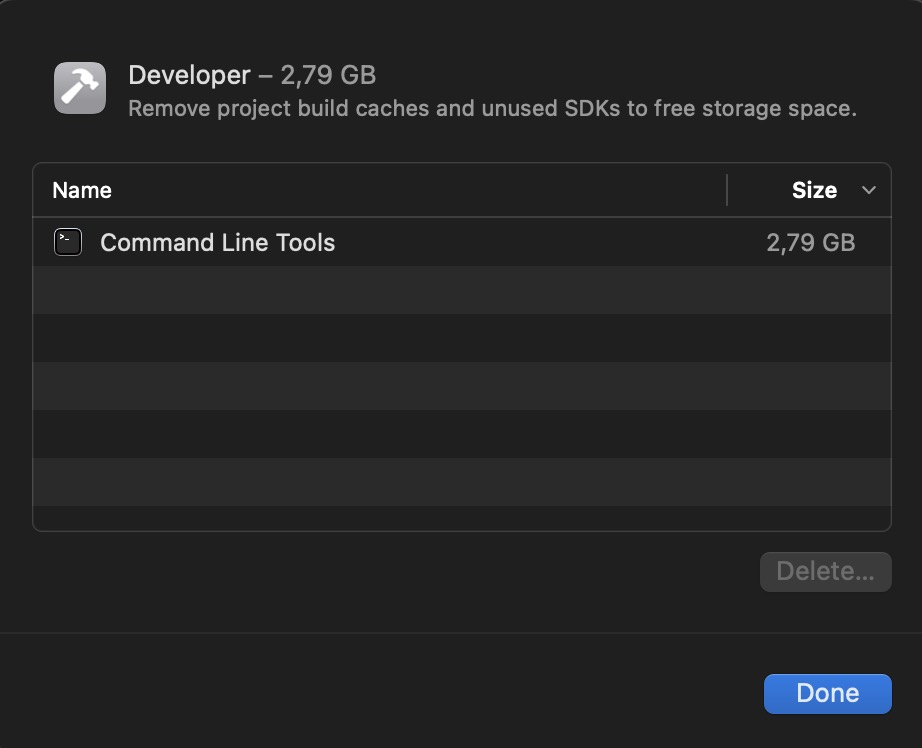The width and height of the screenshot is (922, 748).
Task: Click the partial bottom row of the list
Action: (461, 518)
